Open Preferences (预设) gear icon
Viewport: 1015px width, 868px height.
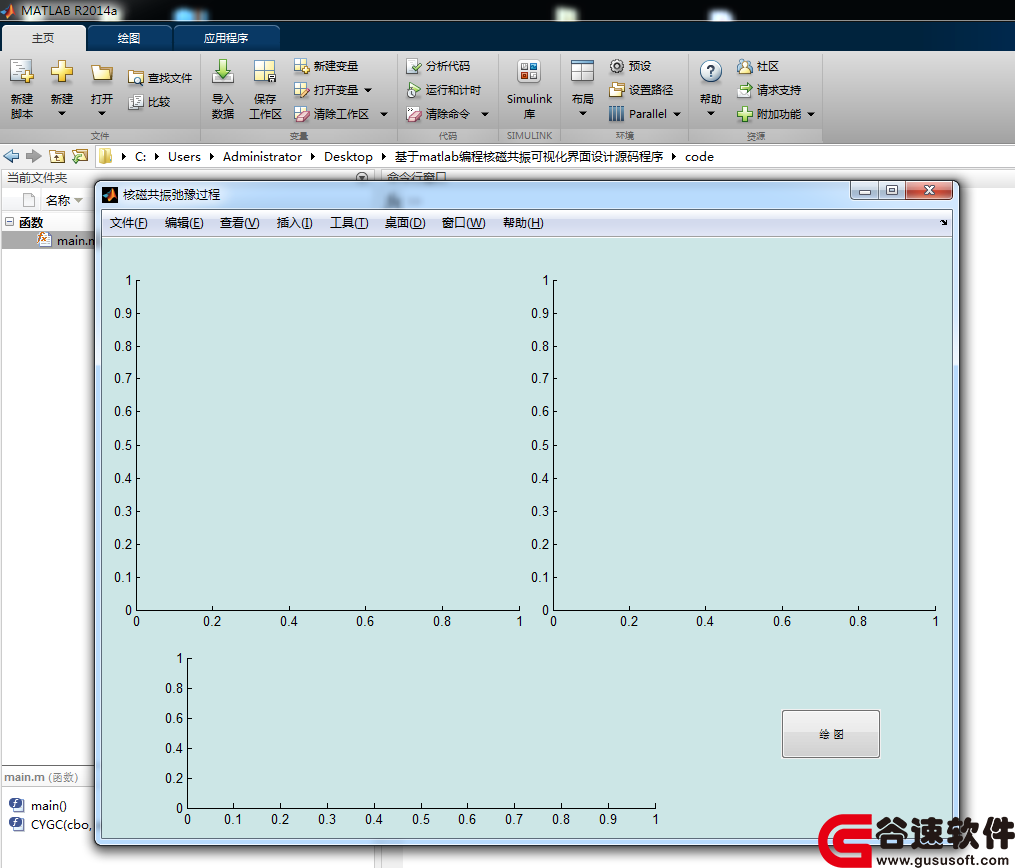(617, 66)
